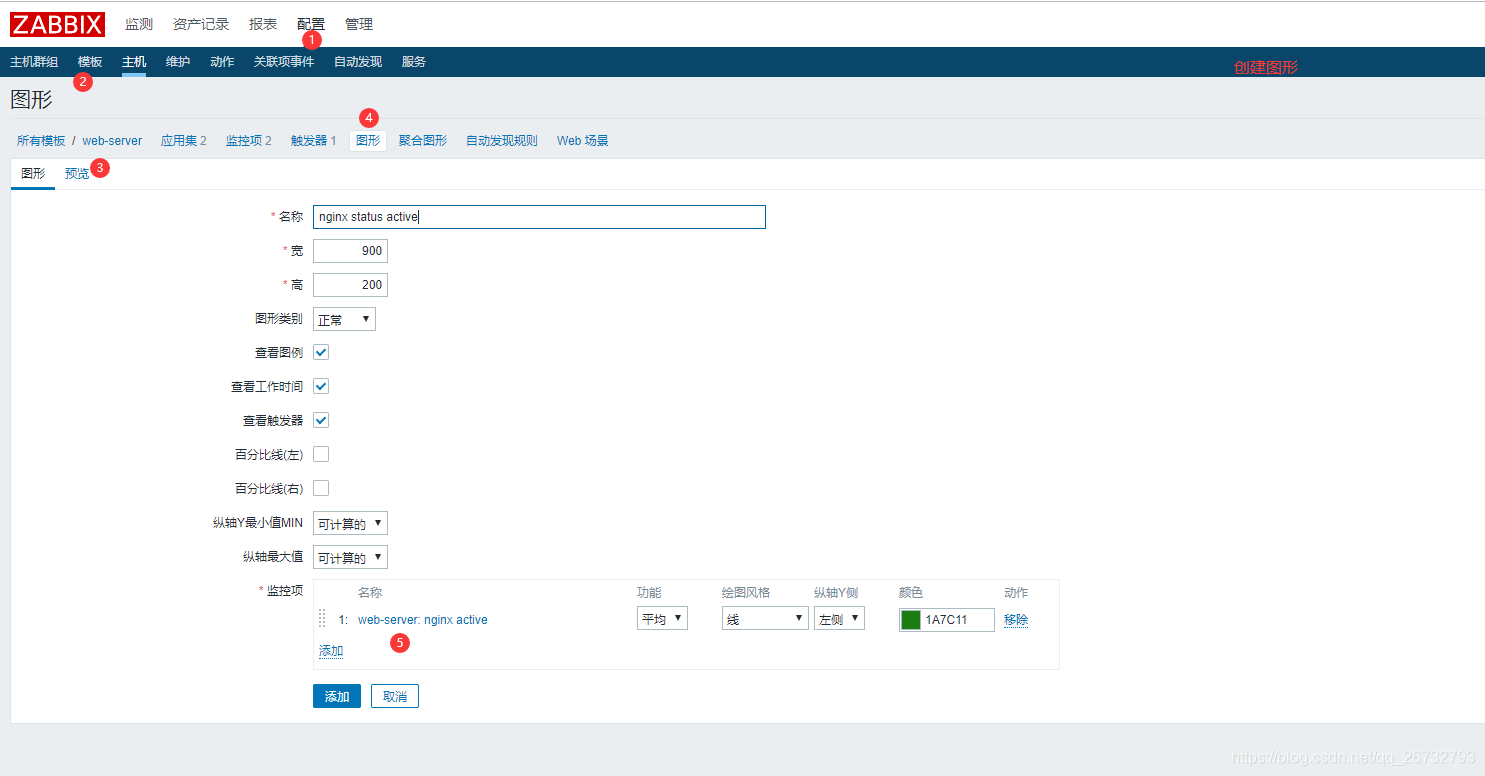
Task: Click the blue 添加 submit button
Action: coord(337,696)
